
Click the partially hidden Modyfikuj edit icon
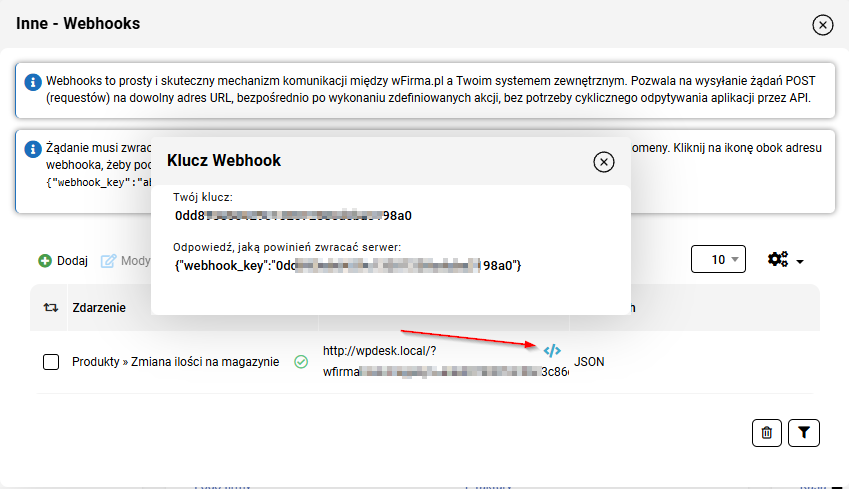[108, 261]
